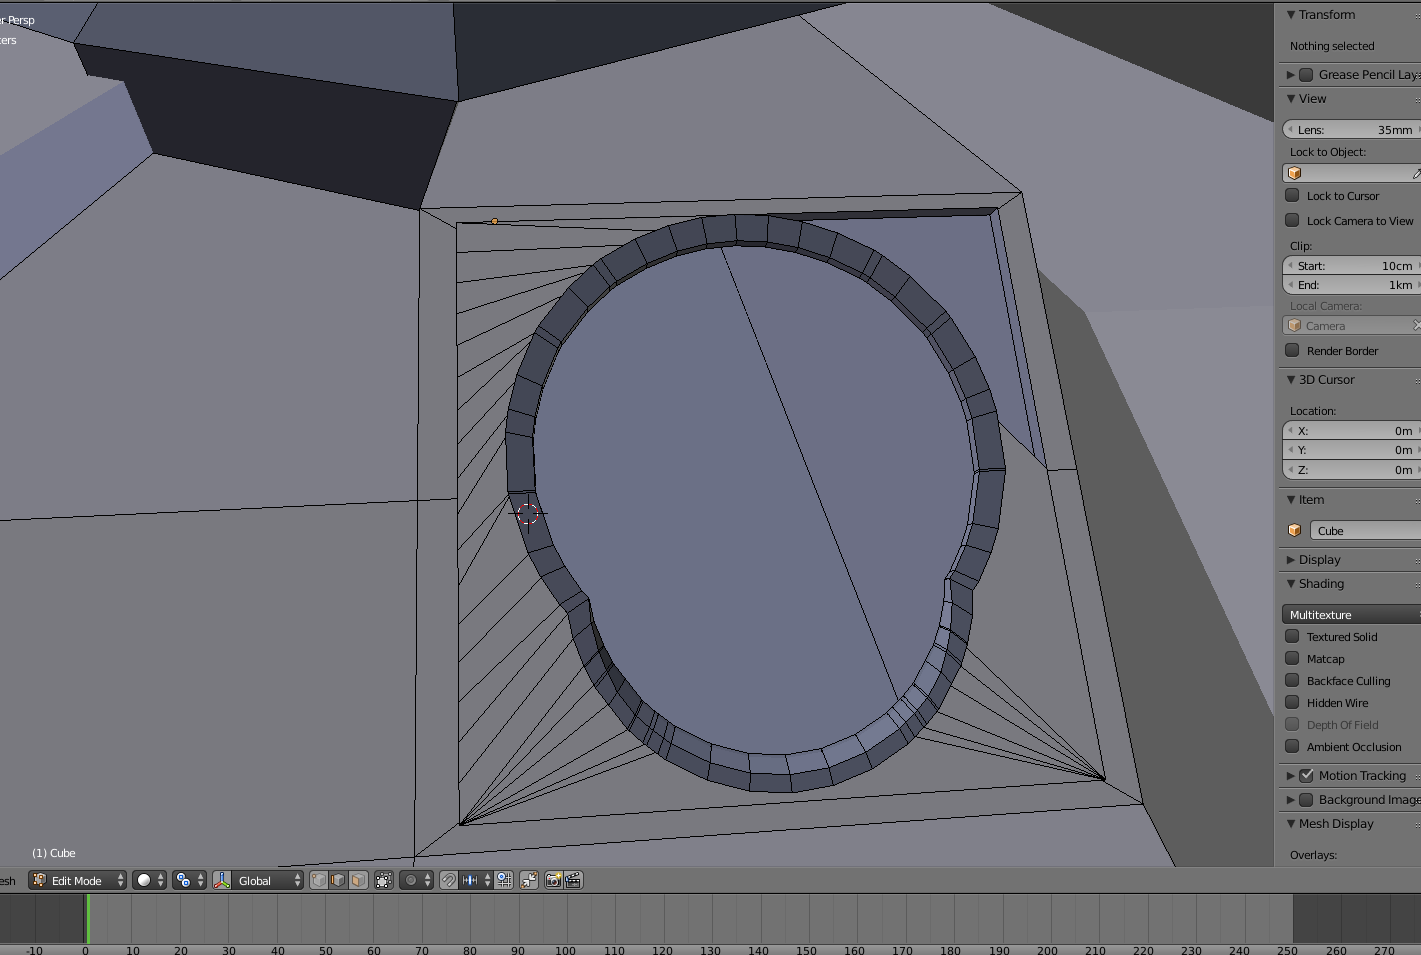Click 3D Cursor Y location field
Screen dimensions: 1421x955
pos(1352,450)
